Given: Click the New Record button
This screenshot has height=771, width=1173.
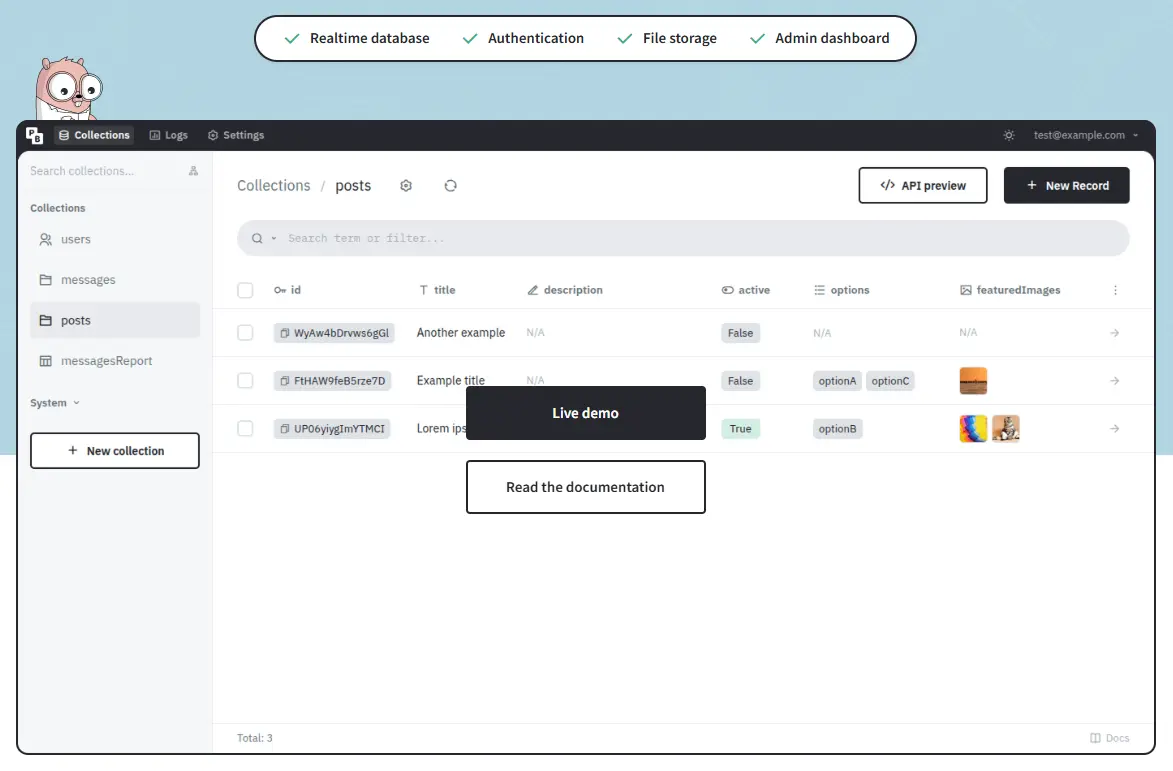Looking at the screenshot, I should pos(1066,185).
